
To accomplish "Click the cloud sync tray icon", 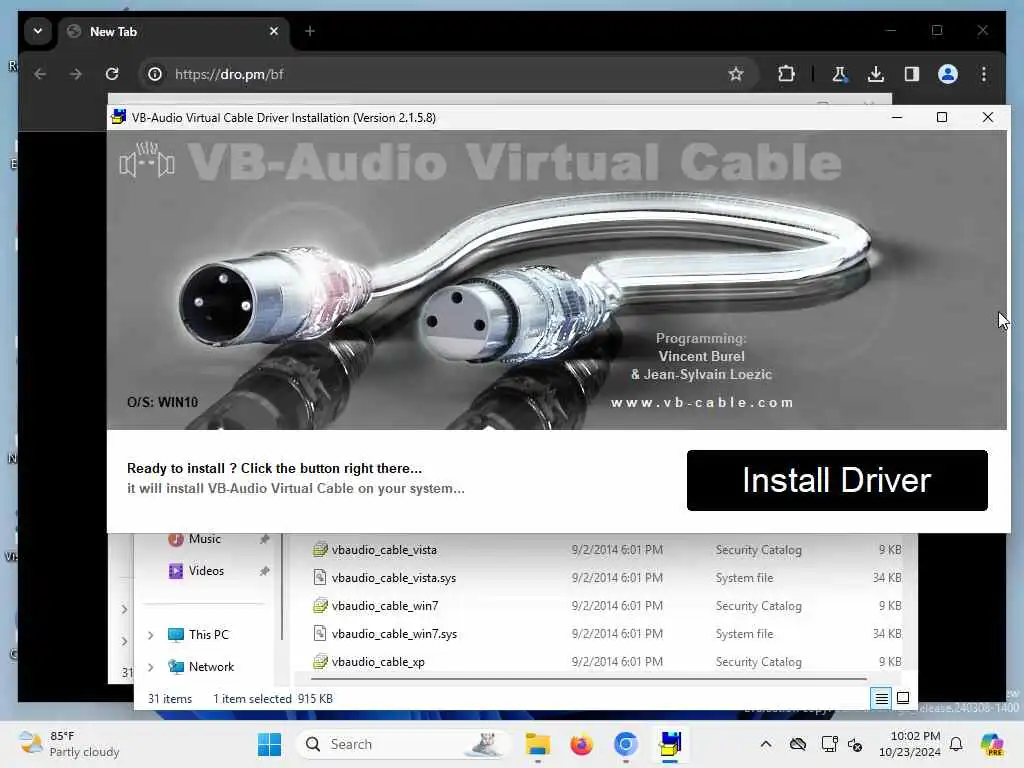I will [x=797, y=744].
